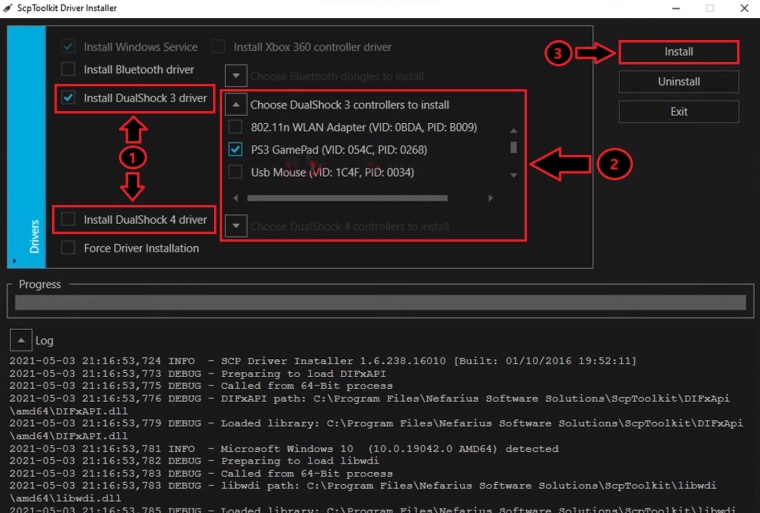Viewport: 760px width, 513px height.
Task: Click the 'Install DualShock 3 driver' label
Action: click(x=145, y=98)
